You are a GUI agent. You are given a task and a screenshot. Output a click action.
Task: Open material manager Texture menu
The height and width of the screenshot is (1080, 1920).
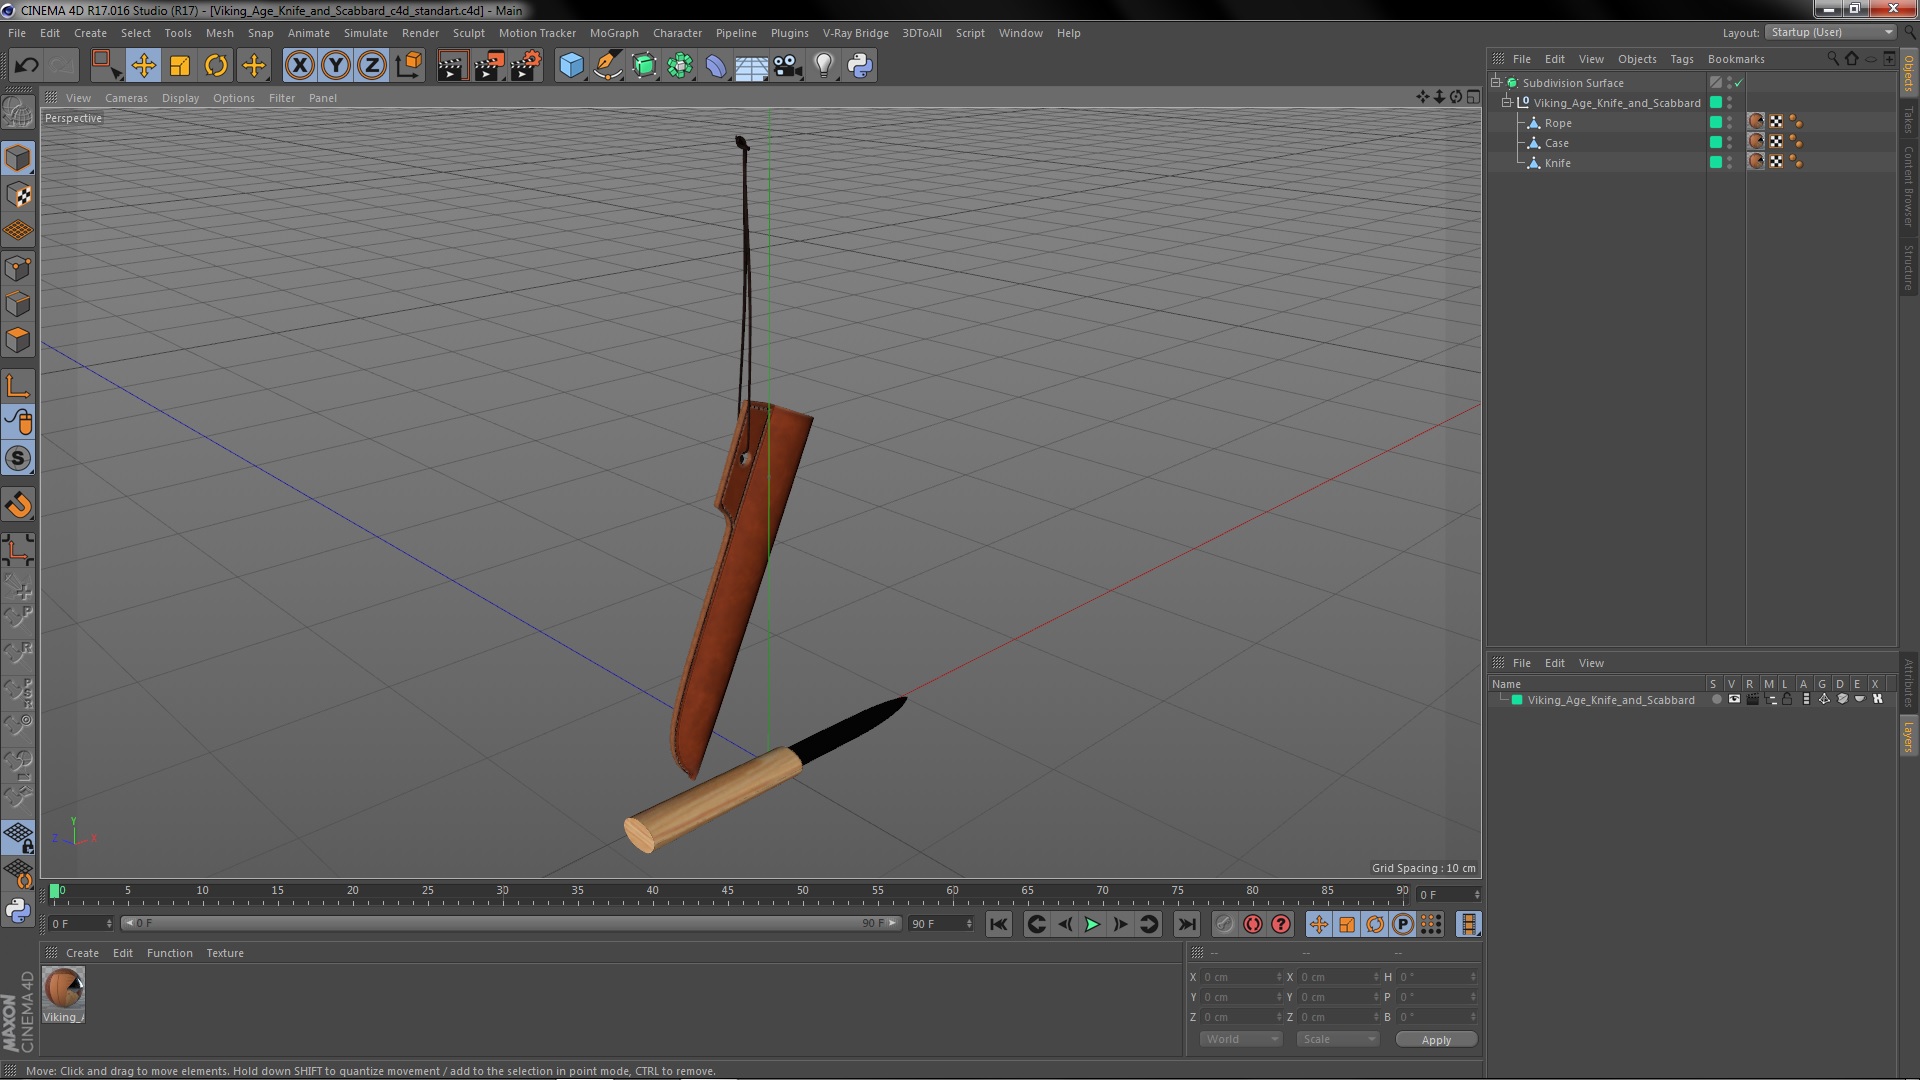(x=224, y=953)
